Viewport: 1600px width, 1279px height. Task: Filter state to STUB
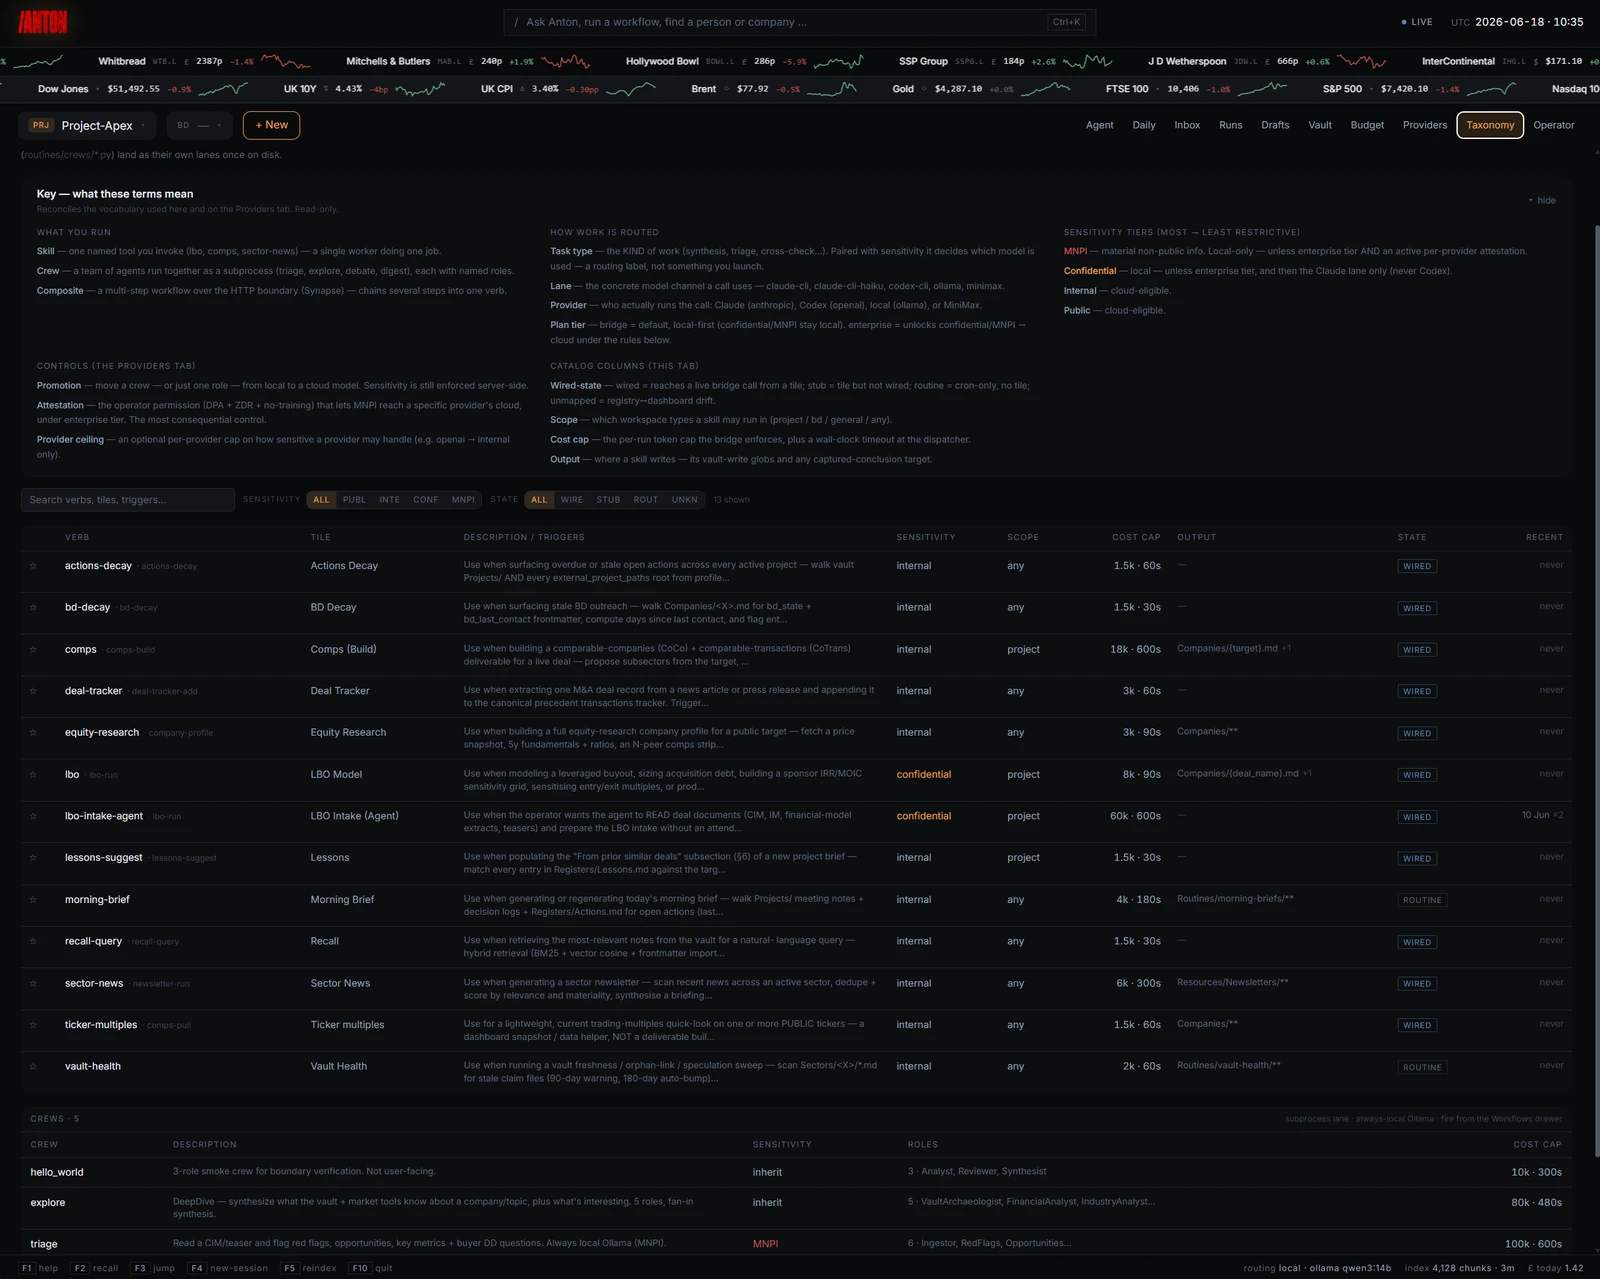click(608, 500)
